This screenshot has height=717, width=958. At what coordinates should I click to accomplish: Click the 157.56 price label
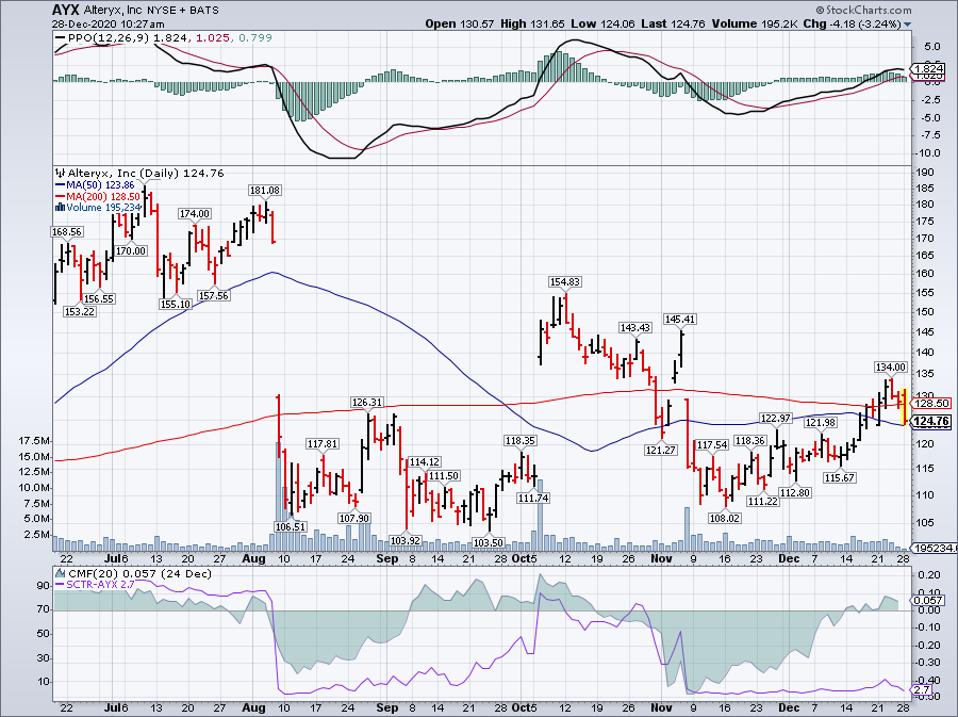pyautogui.click(x=214, y=296)
